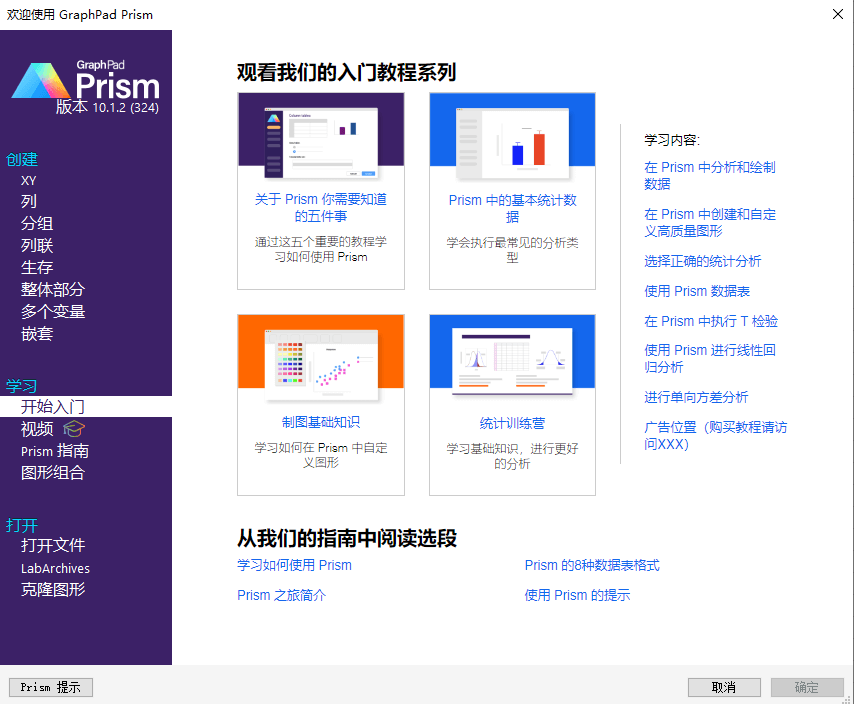Open 使用 Prism 的提示 link
The width and height of the screenshot is (854, 704).
pos(577,595)
